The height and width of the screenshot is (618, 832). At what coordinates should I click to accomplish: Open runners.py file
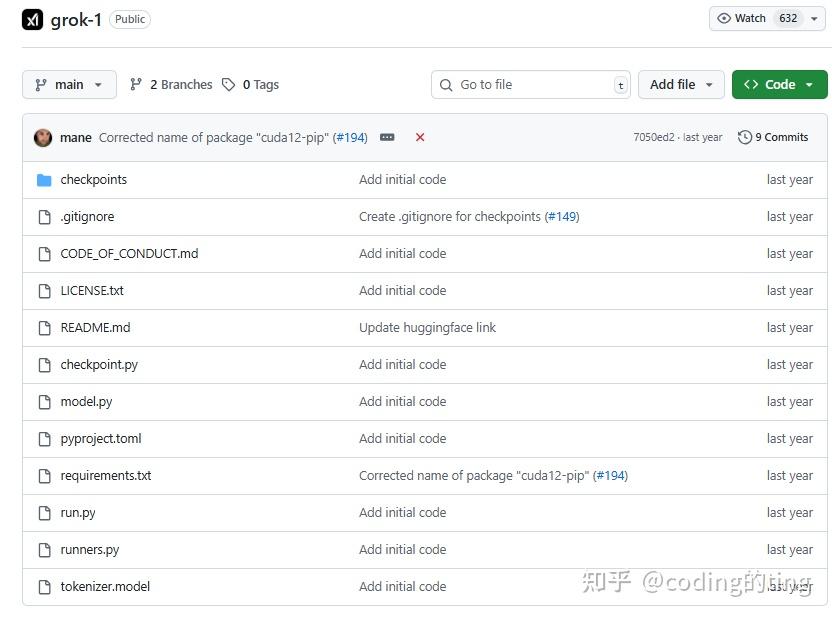click(x=90, y=550)
